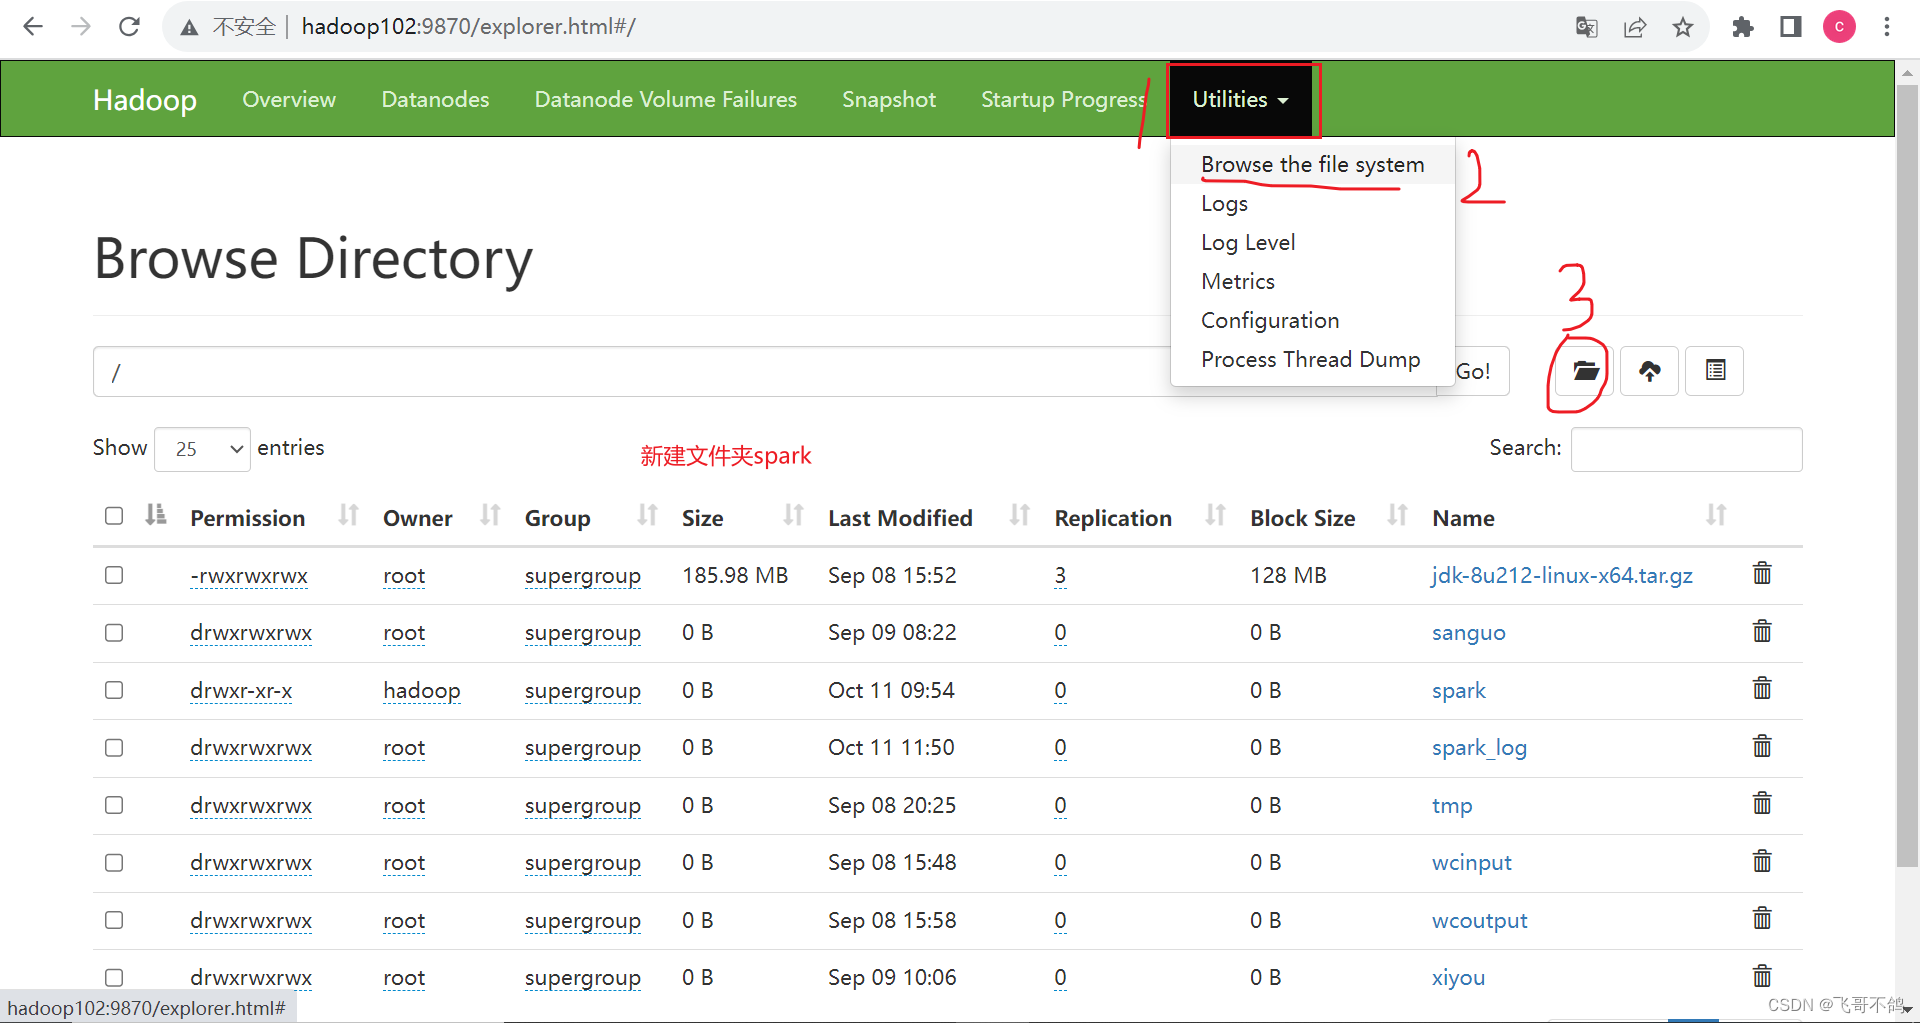The width and height of the screenshot is (1920, 1023).
Task: Click the translate page icon in address bar
Action: (x=1587, y=27)
